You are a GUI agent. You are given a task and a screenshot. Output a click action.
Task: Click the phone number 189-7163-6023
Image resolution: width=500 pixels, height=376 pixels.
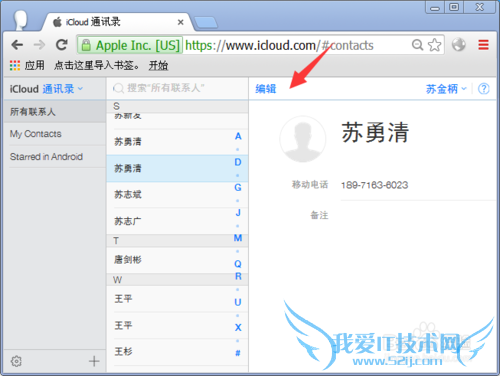point(374,185)
